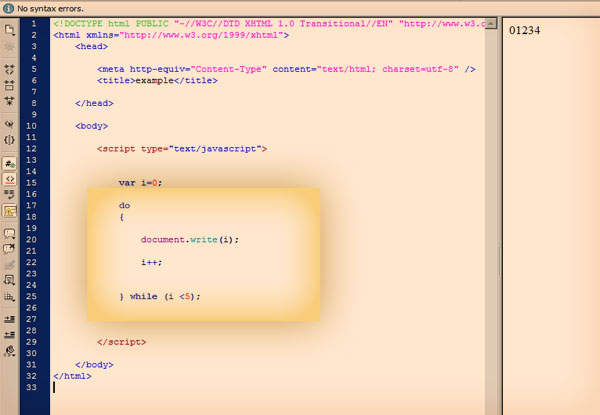This screenshot has height=415, width=600.
Task: Click the '01234' output in preview pane
Action: [524, 30]
